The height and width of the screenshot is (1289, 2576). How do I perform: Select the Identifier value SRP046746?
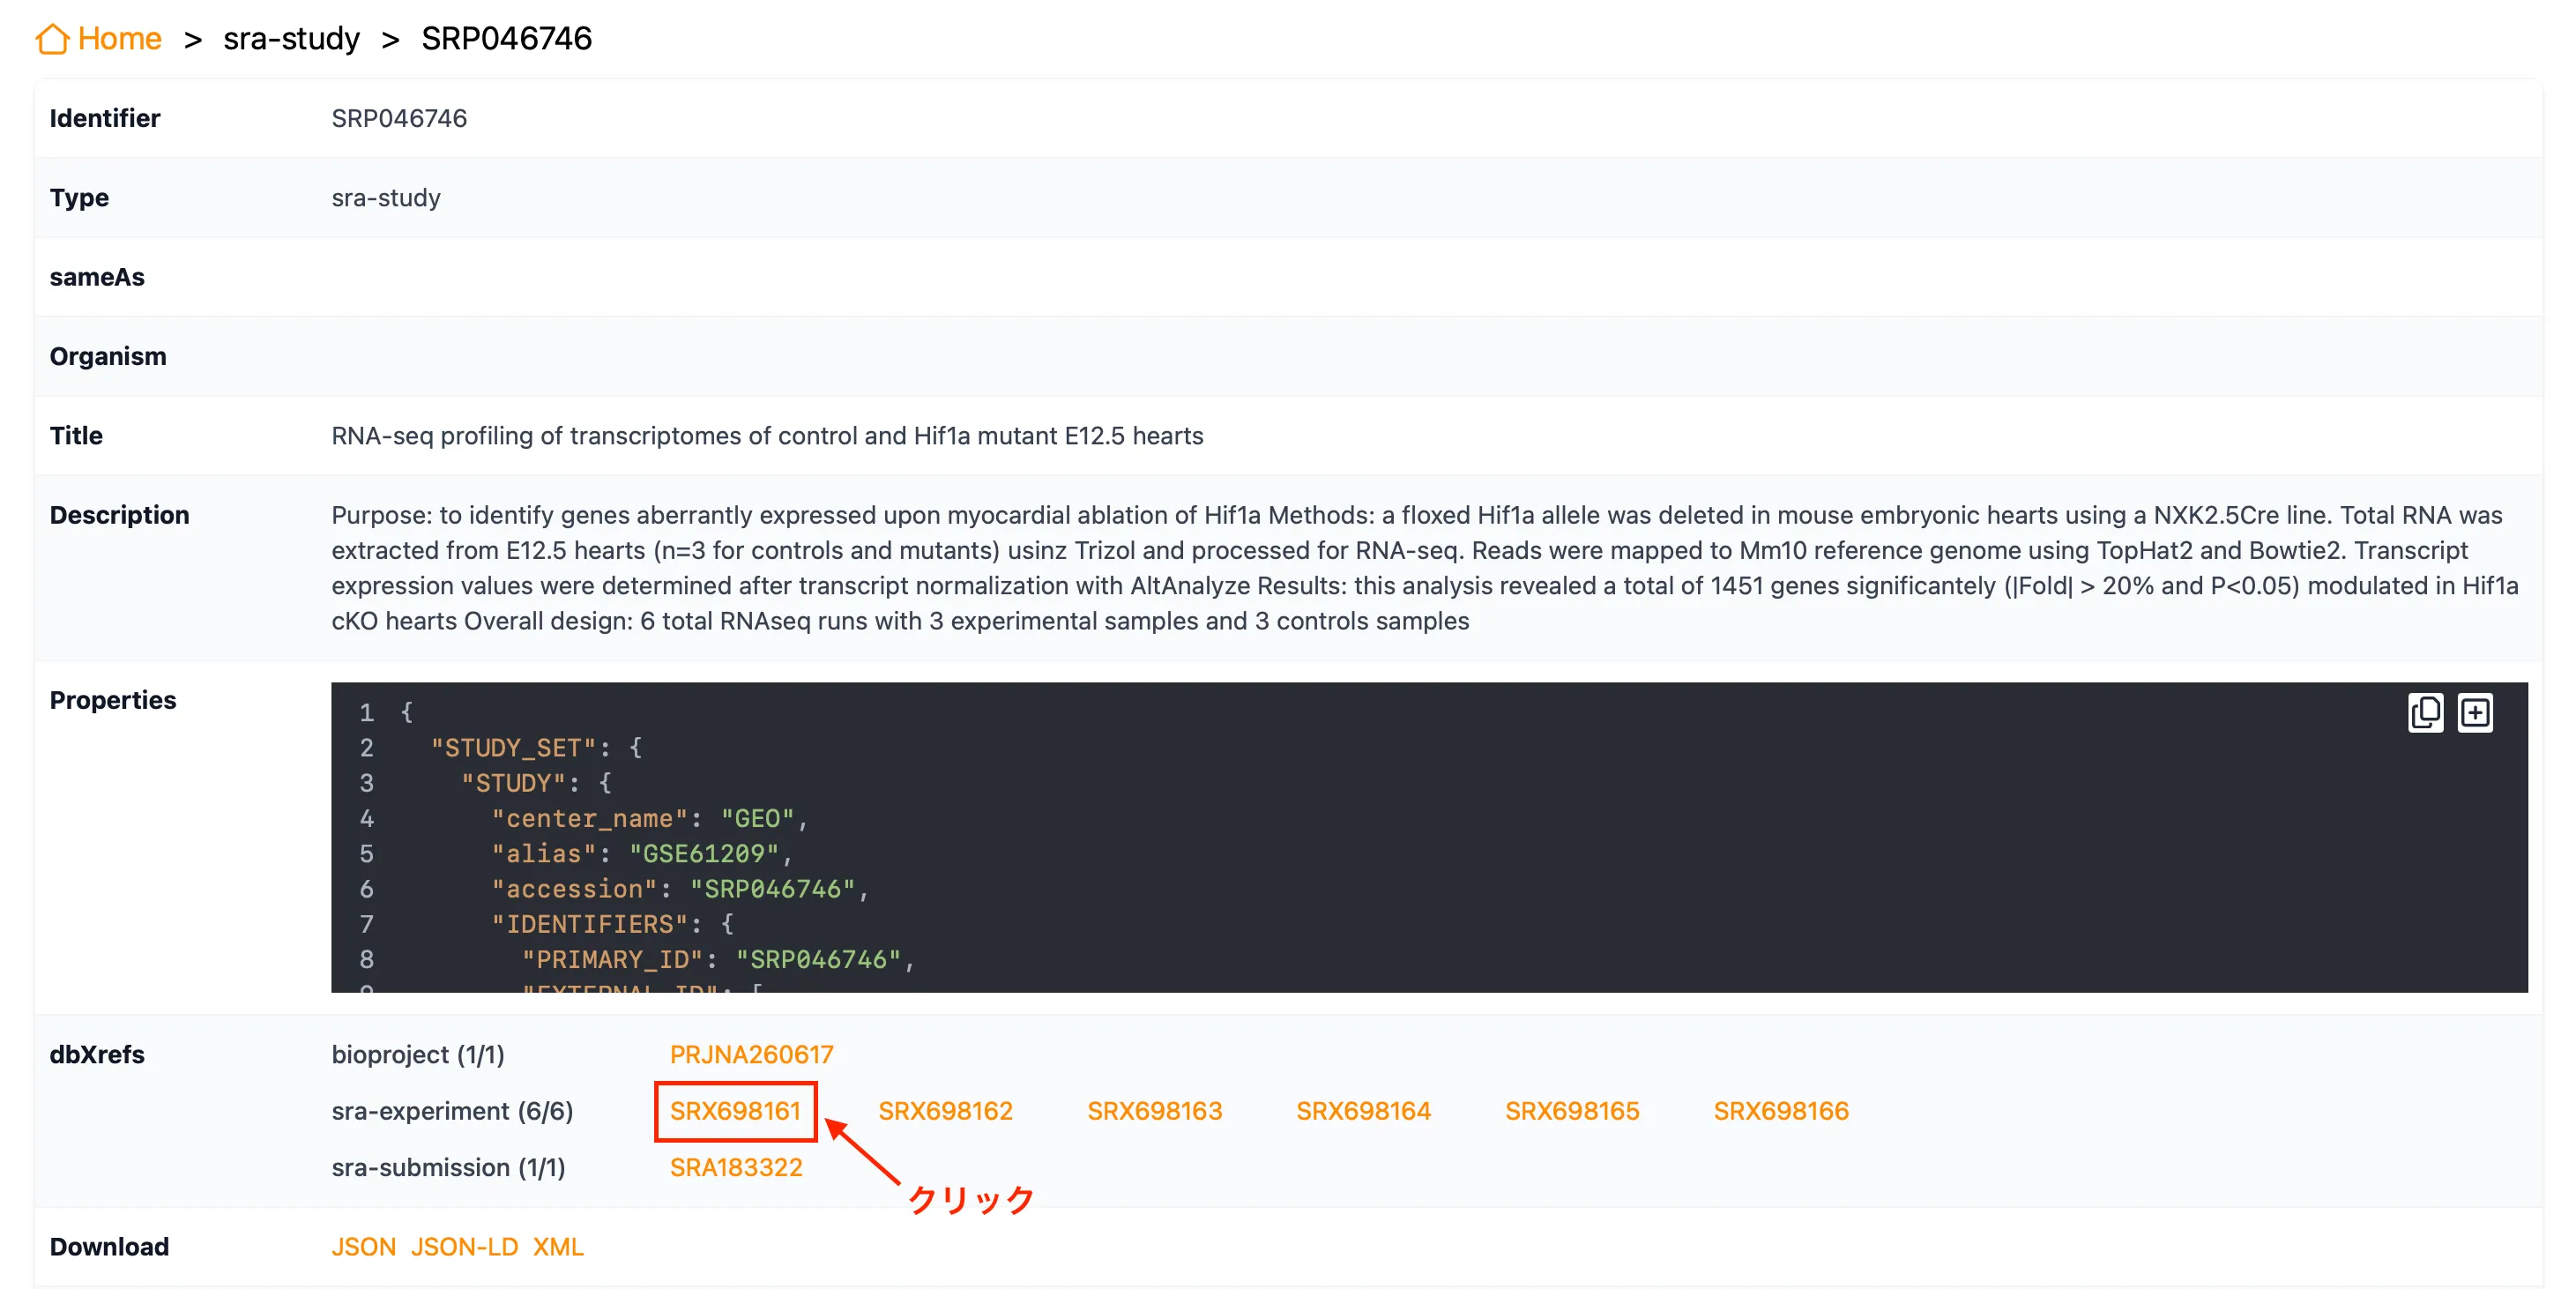(x=399, y=118)
